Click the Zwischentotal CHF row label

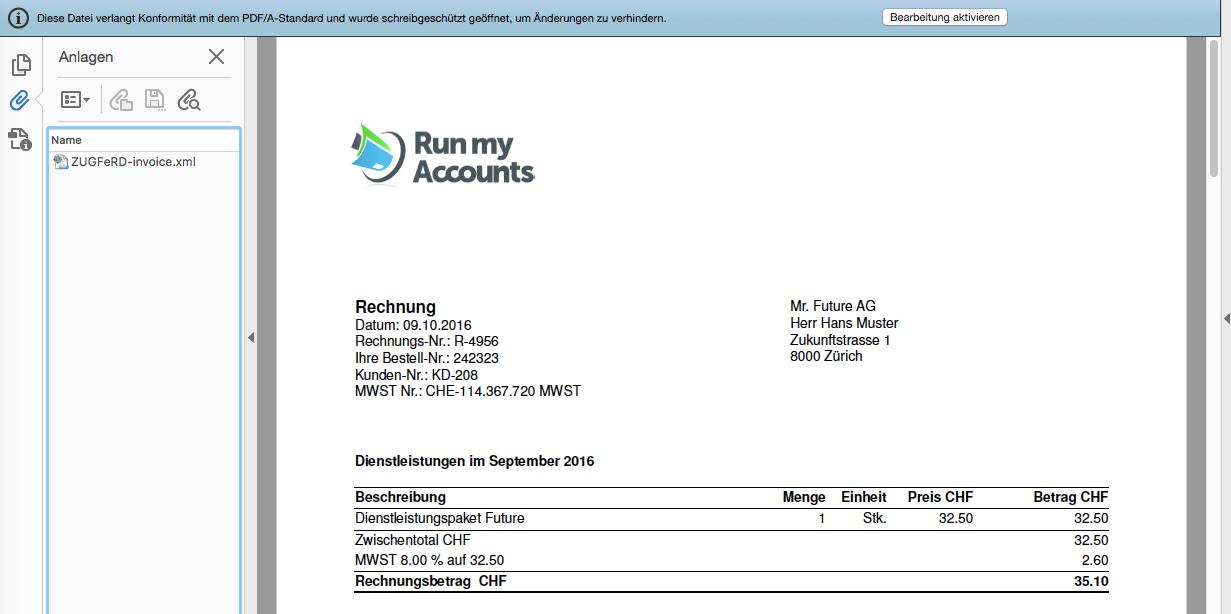(x=413, y=540)
